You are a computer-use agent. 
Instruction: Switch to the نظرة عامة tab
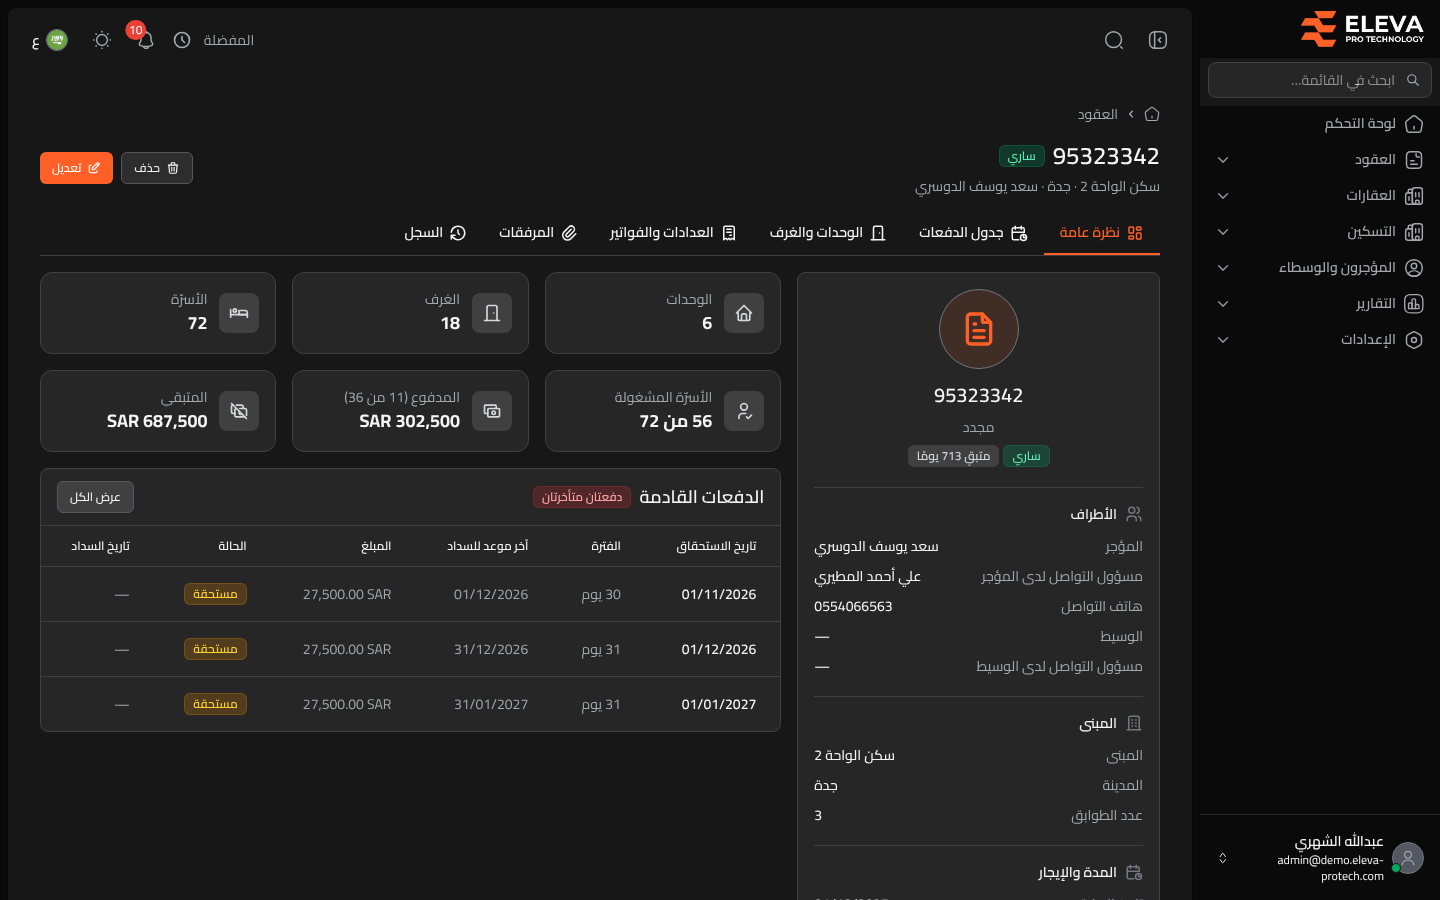point(1101,233)
